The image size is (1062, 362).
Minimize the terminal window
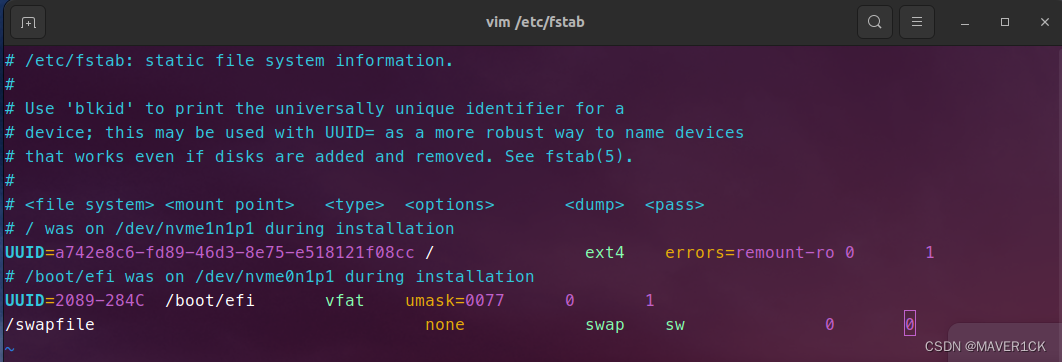tap(965, 22)
